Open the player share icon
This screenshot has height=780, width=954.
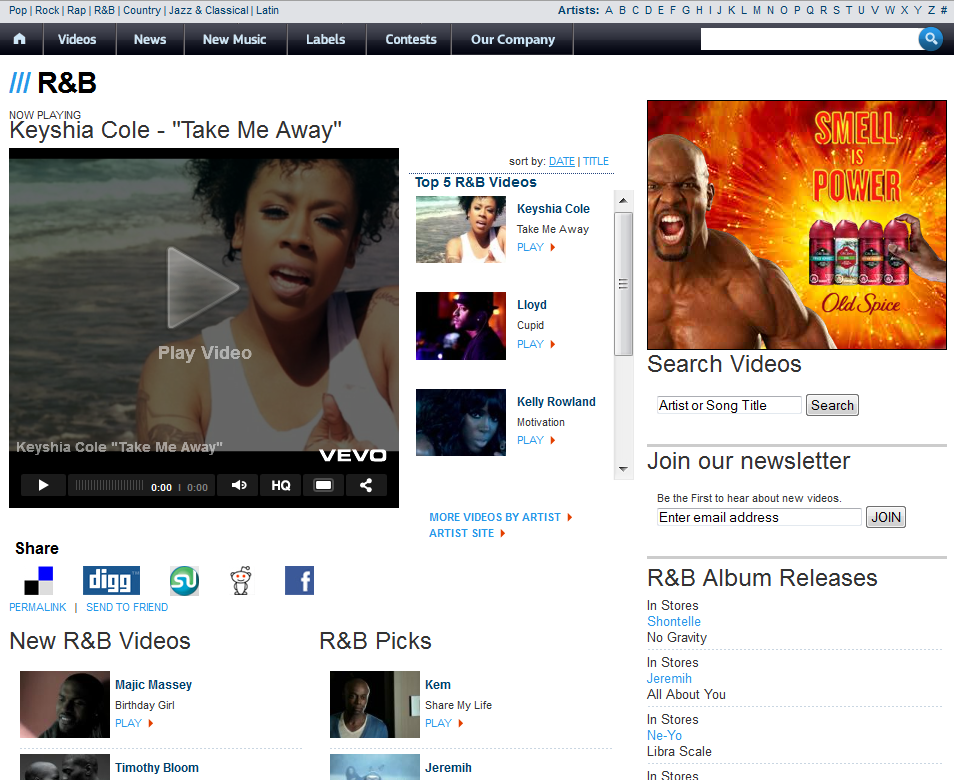366,486
